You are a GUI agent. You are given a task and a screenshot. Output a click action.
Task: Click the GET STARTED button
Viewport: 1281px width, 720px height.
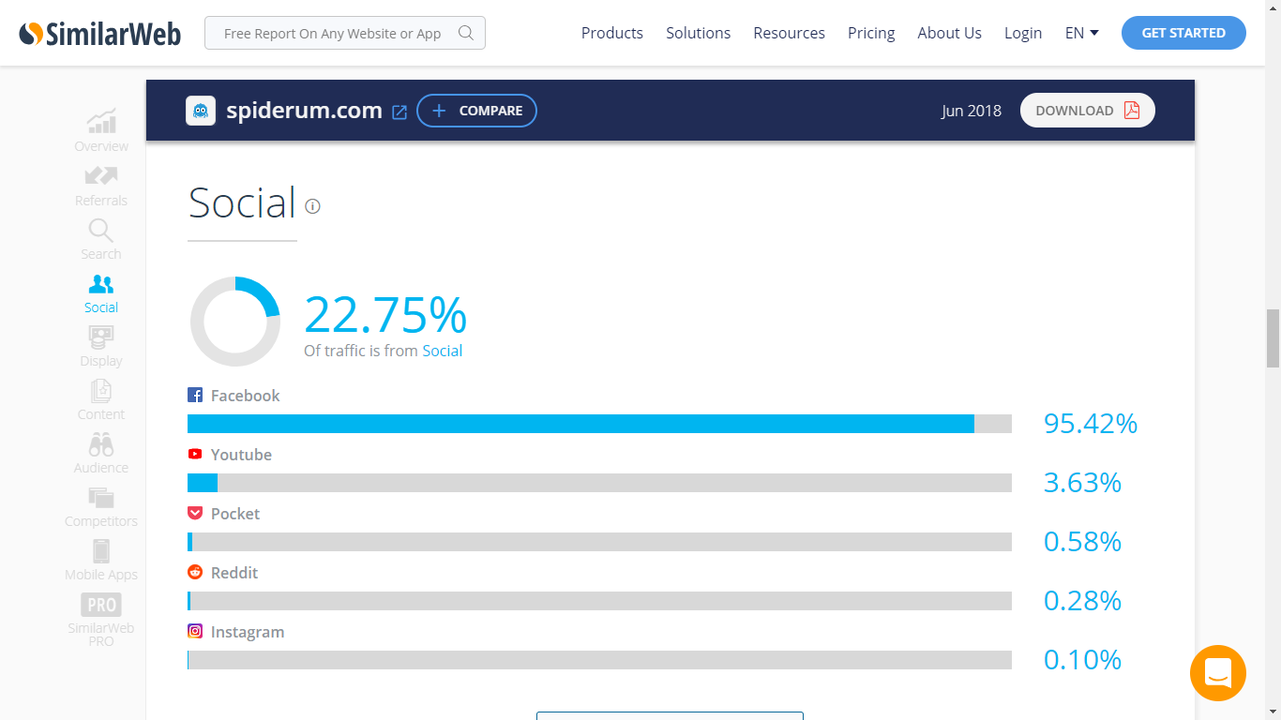click(x=1183, y=33)
